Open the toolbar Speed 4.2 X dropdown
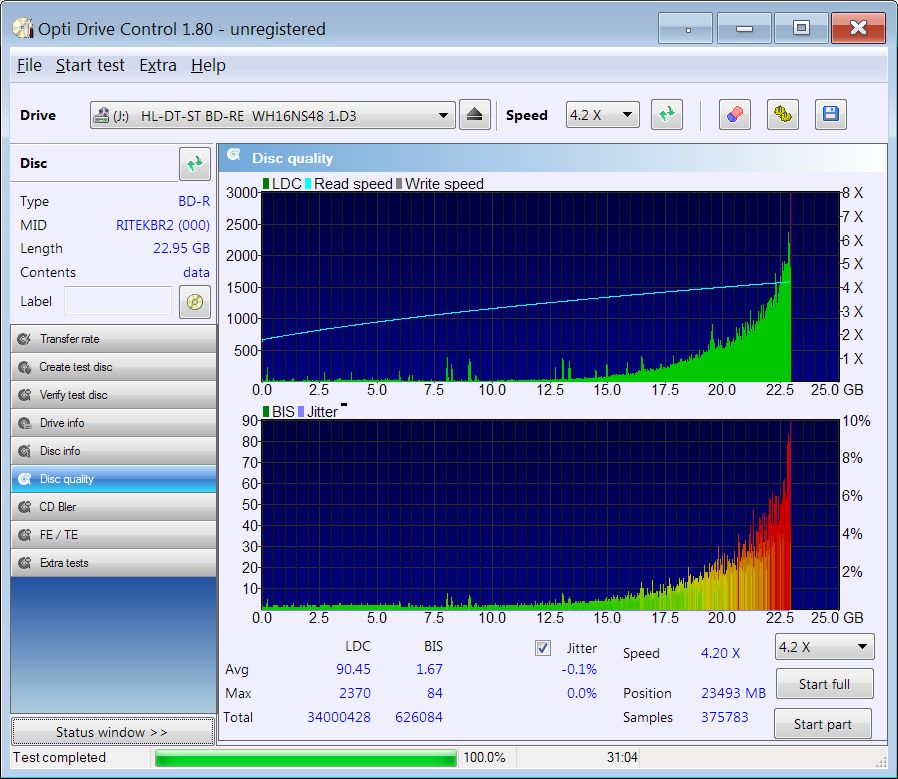Screen dimensions: 898x779 pyautogui.click(x=602, y=115)
